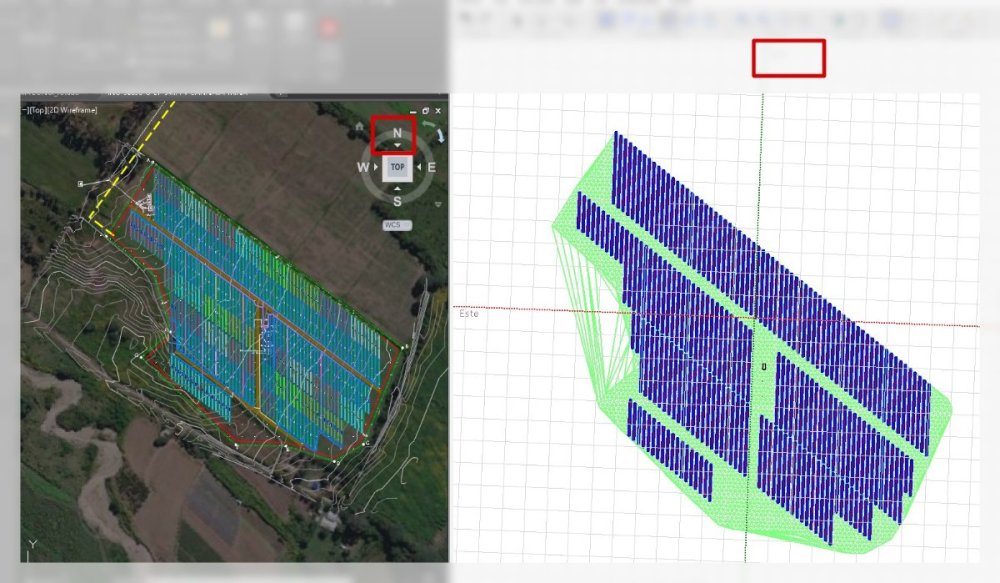Click the small arrow above S on ViewCube
The image size is (1000, 583).
pos(397,187)
